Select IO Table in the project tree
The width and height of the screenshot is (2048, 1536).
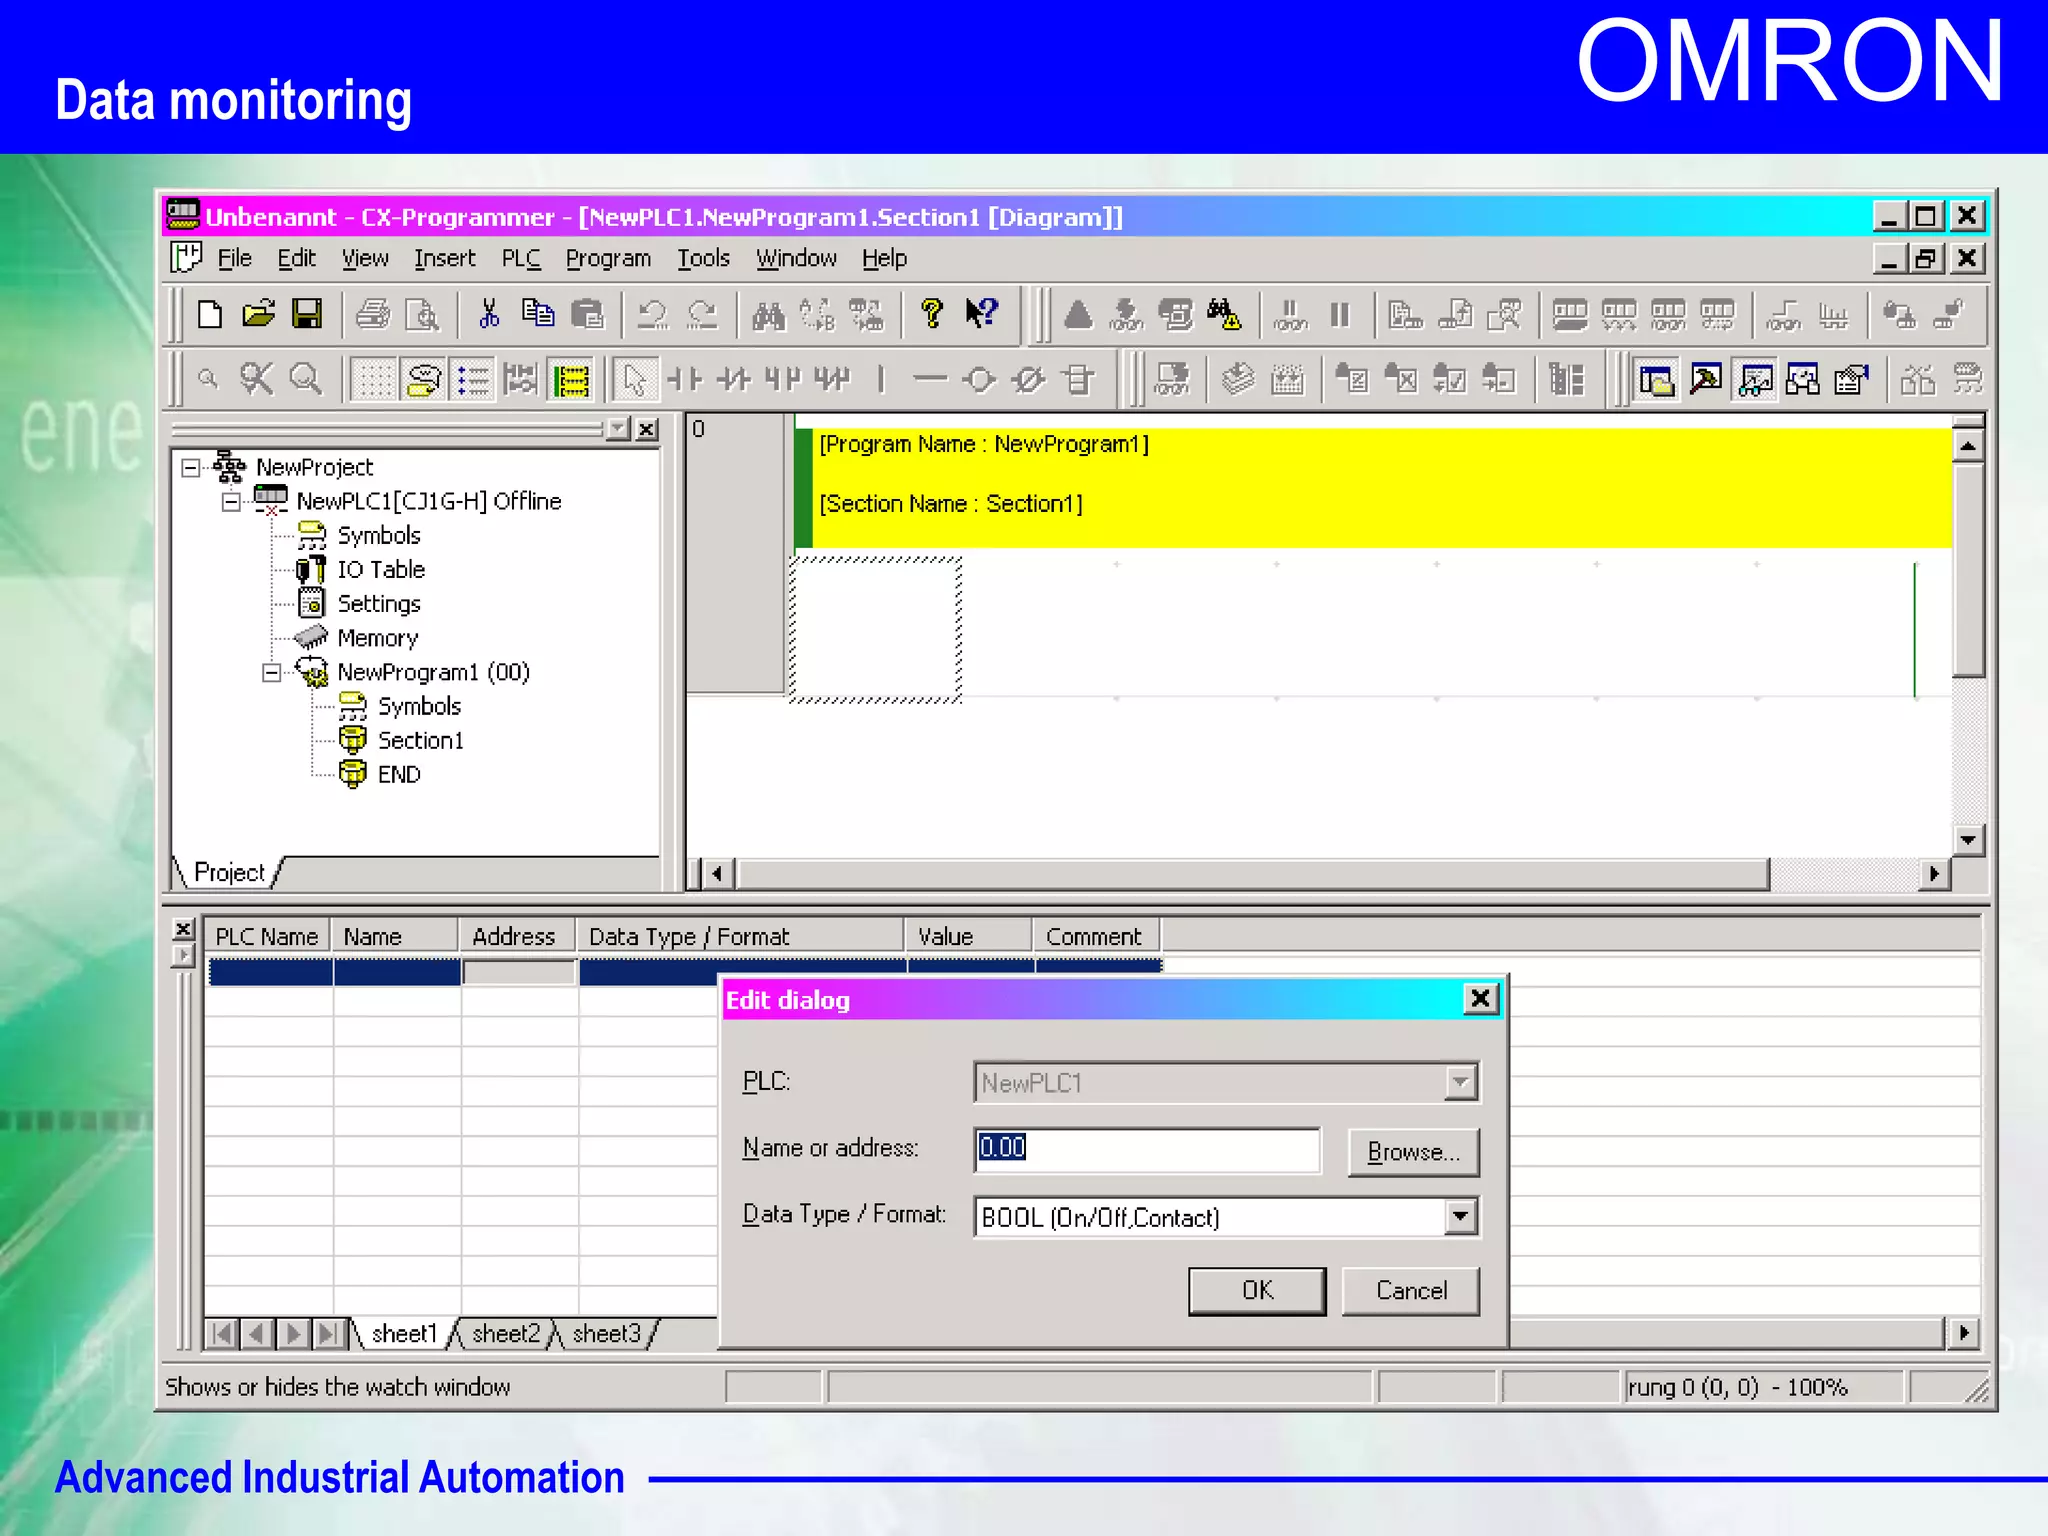381,570
